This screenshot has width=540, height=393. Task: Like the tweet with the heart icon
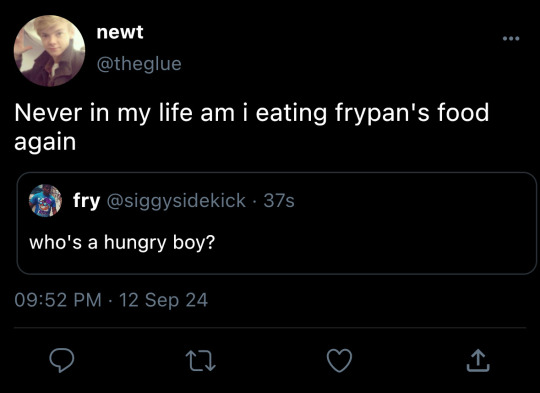coord(340,360)
